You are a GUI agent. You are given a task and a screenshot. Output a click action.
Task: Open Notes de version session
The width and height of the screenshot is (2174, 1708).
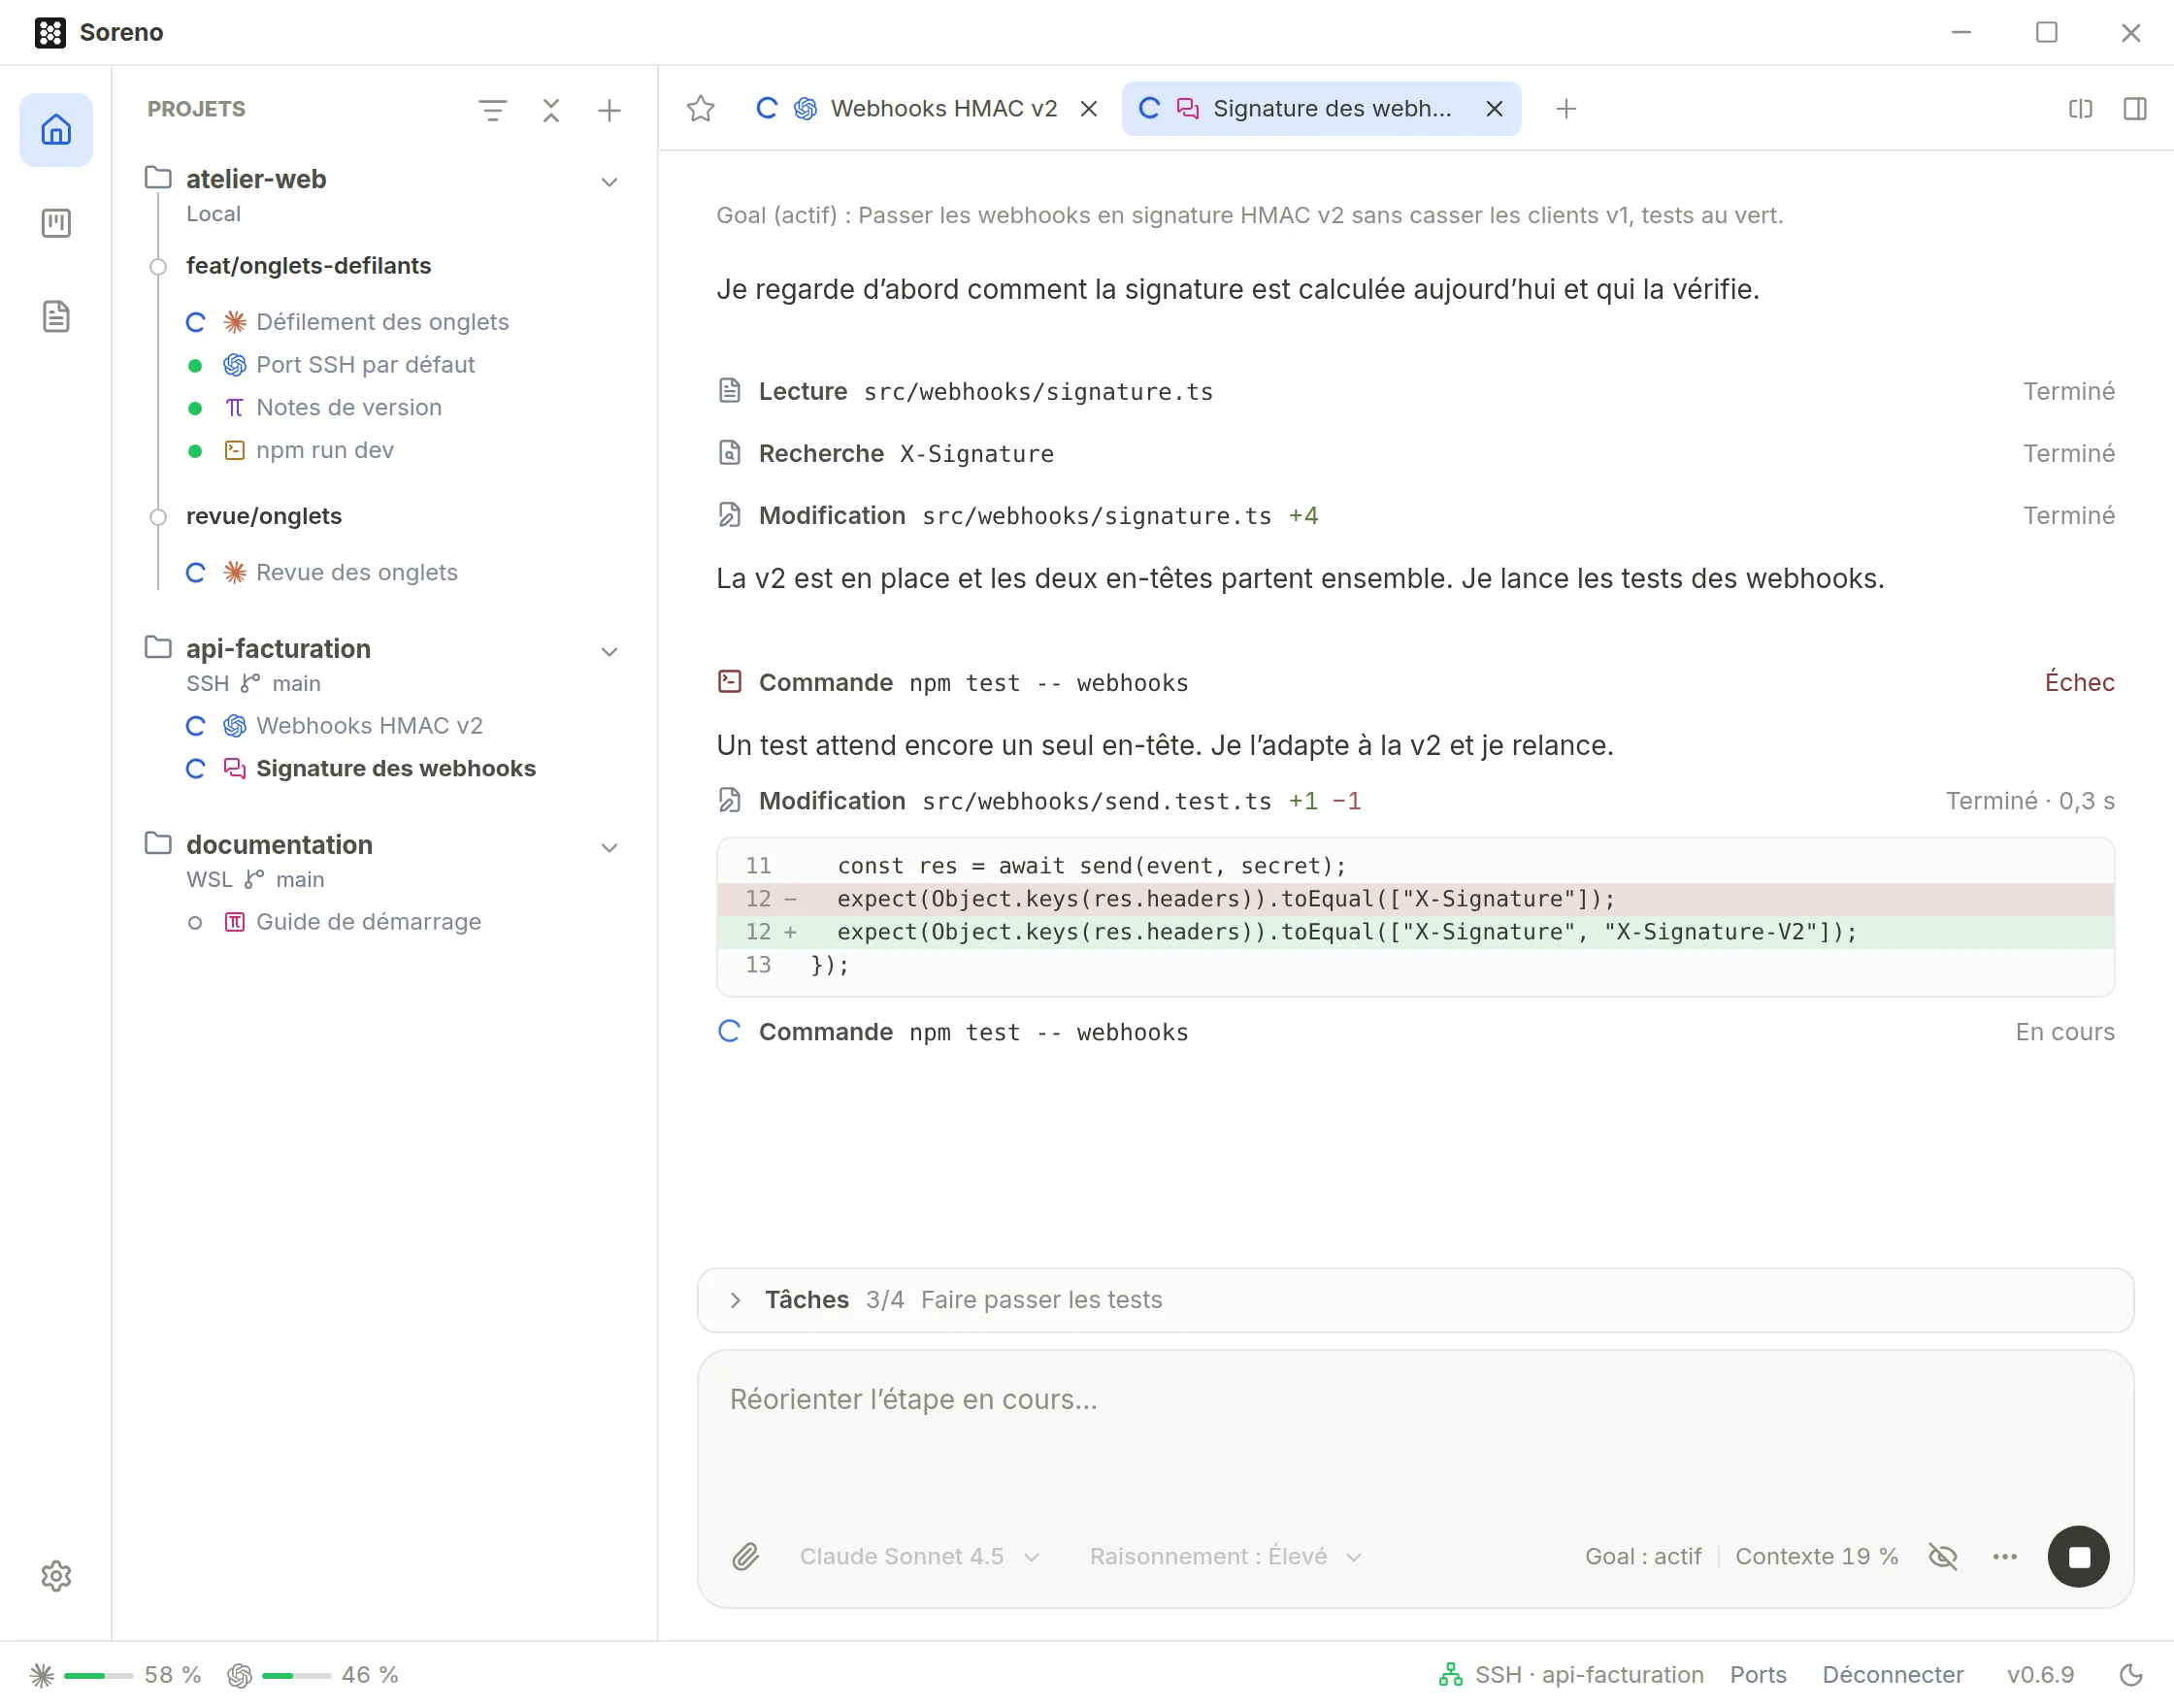(349, 408)
